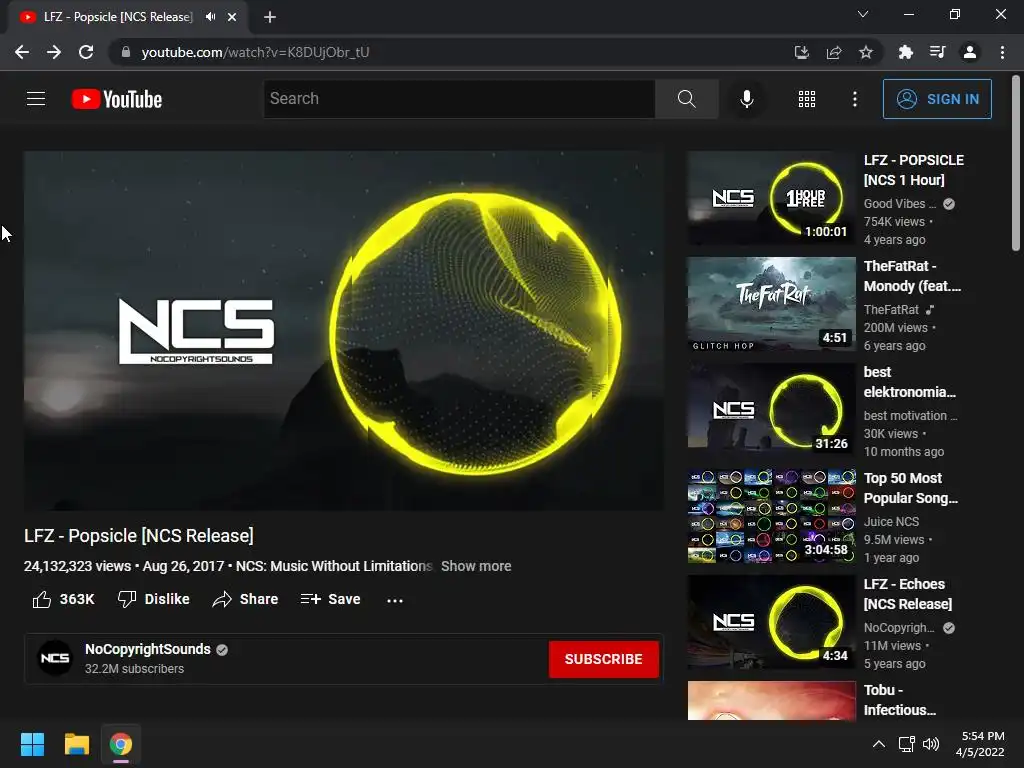Open the YouTube apps grid
Screen dimensions: 1024x768
807,99
